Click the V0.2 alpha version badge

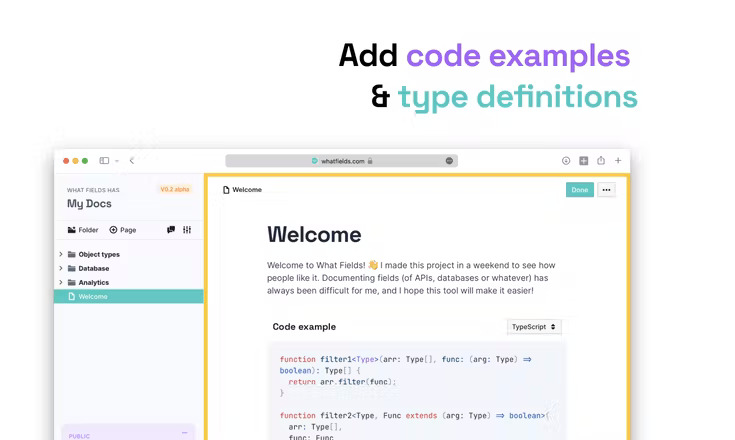[175, 189]
